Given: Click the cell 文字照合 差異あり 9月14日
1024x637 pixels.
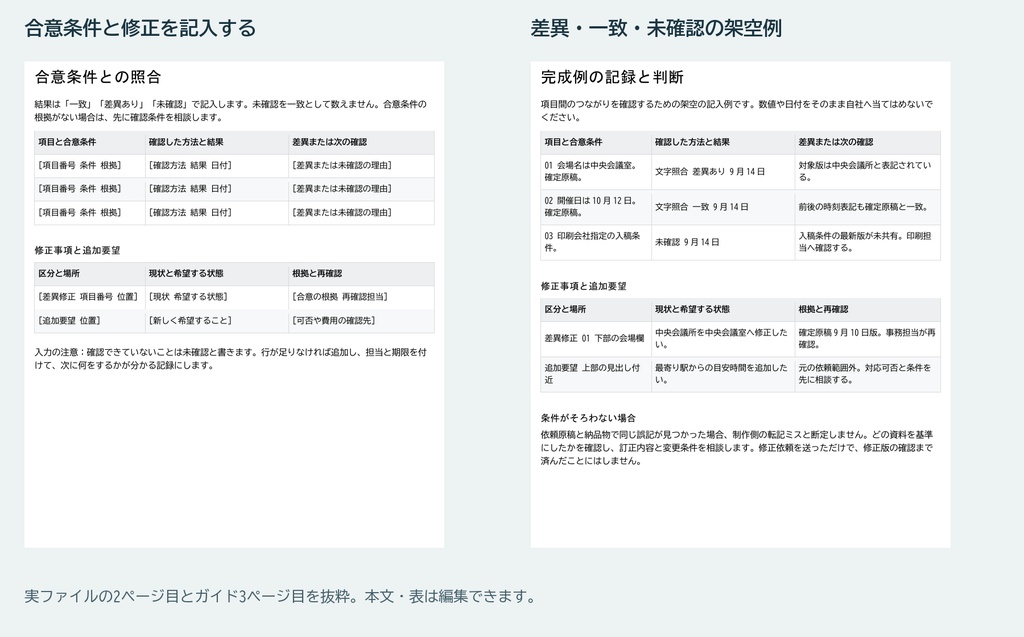Looking at the screenshot, I should pos(723,171).
